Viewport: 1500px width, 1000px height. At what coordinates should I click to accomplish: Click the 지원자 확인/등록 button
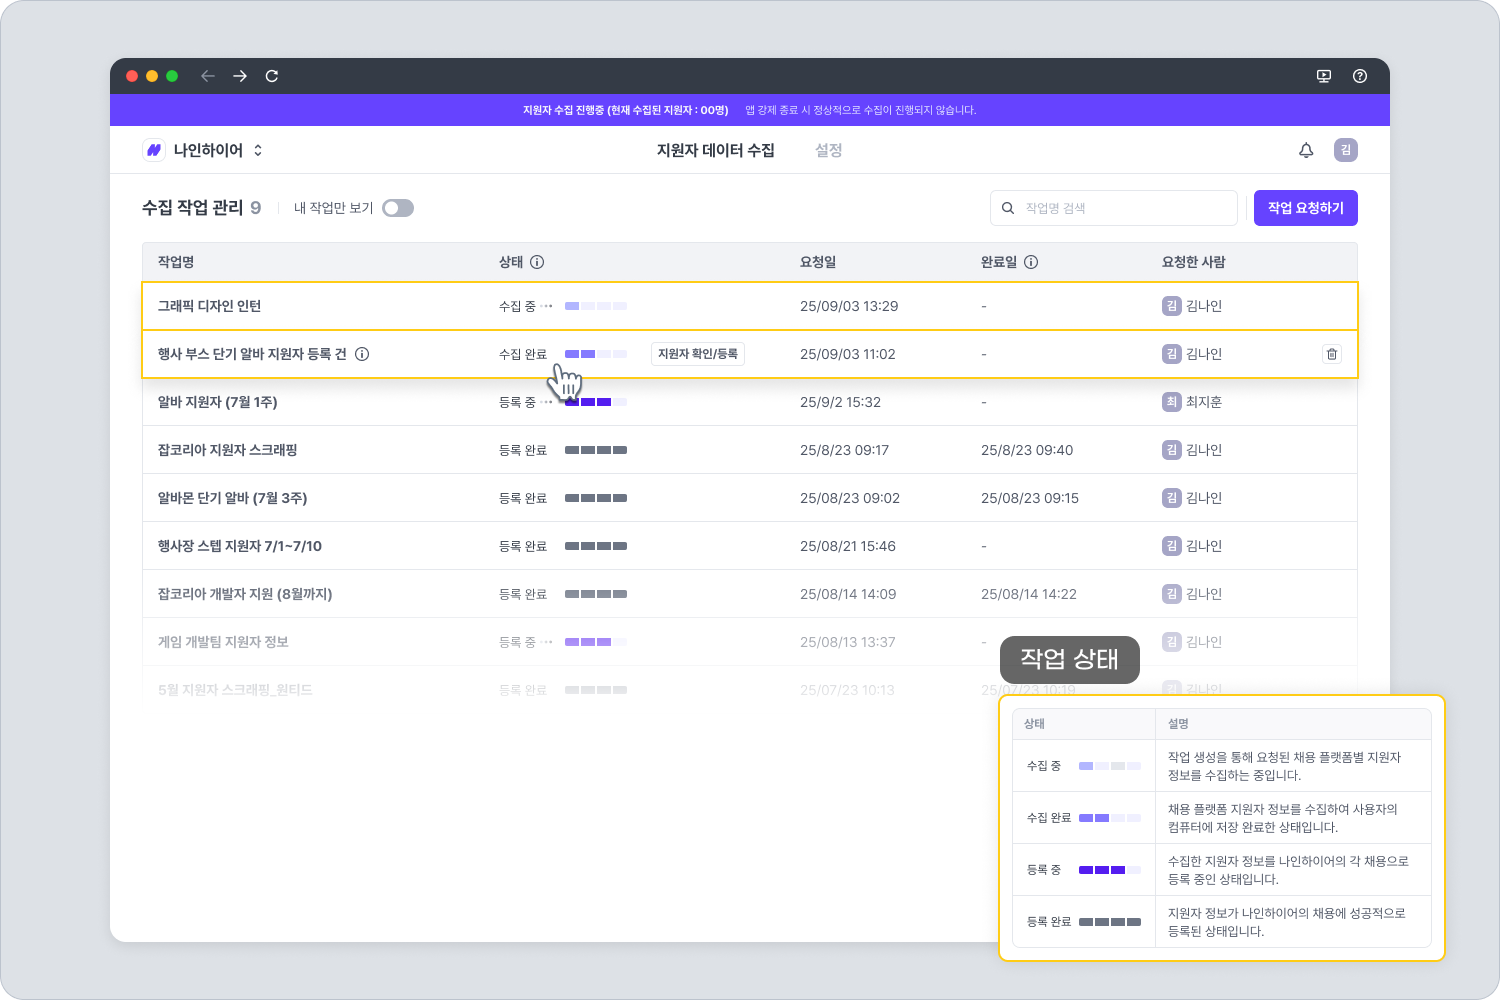coord(697,354)
